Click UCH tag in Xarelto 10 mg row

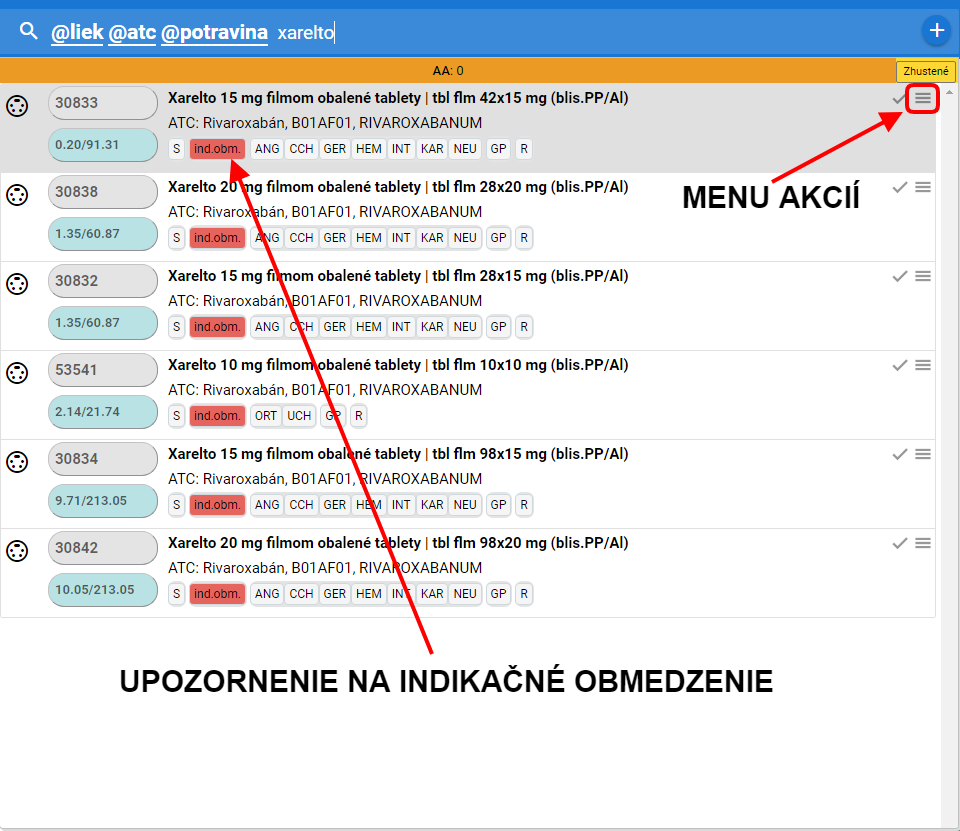tap(299, 416)
